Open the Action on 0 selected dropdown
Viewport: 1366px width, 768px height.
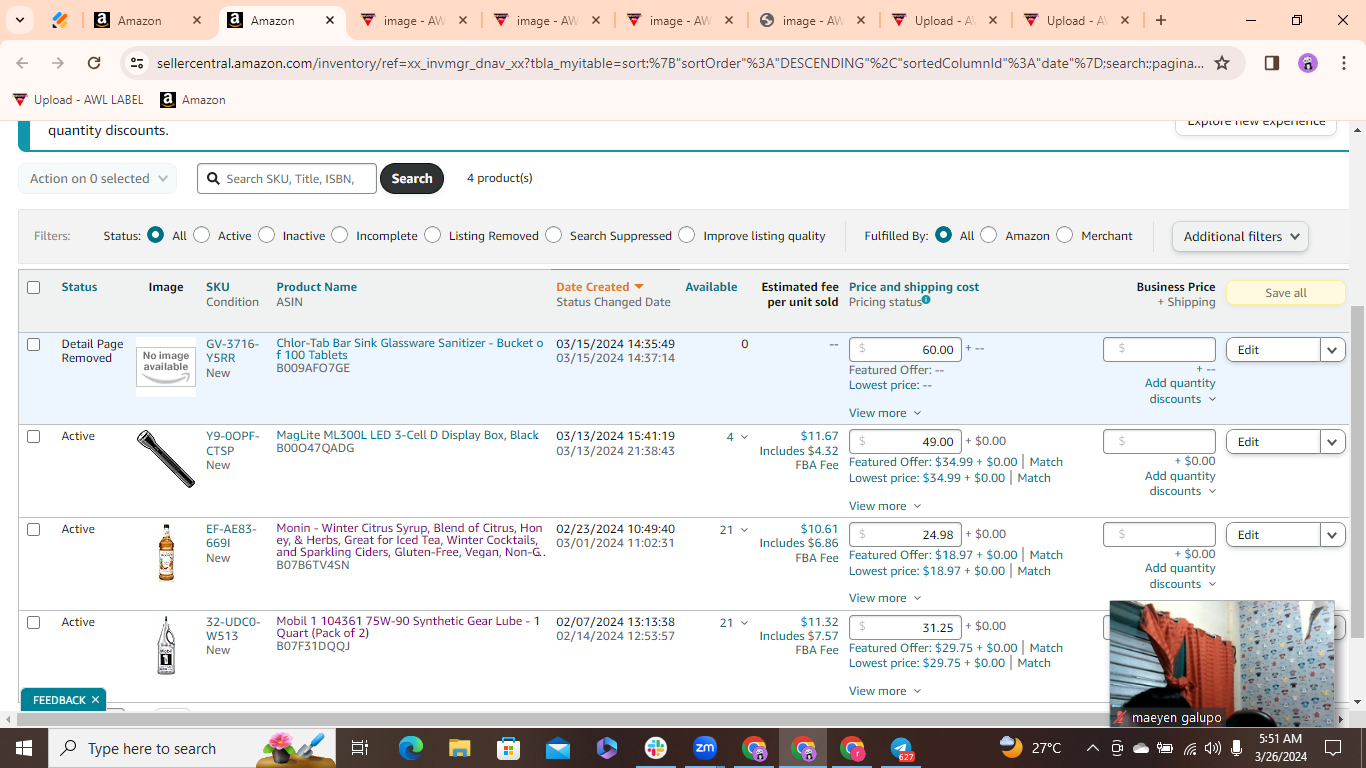click(98, 178)
